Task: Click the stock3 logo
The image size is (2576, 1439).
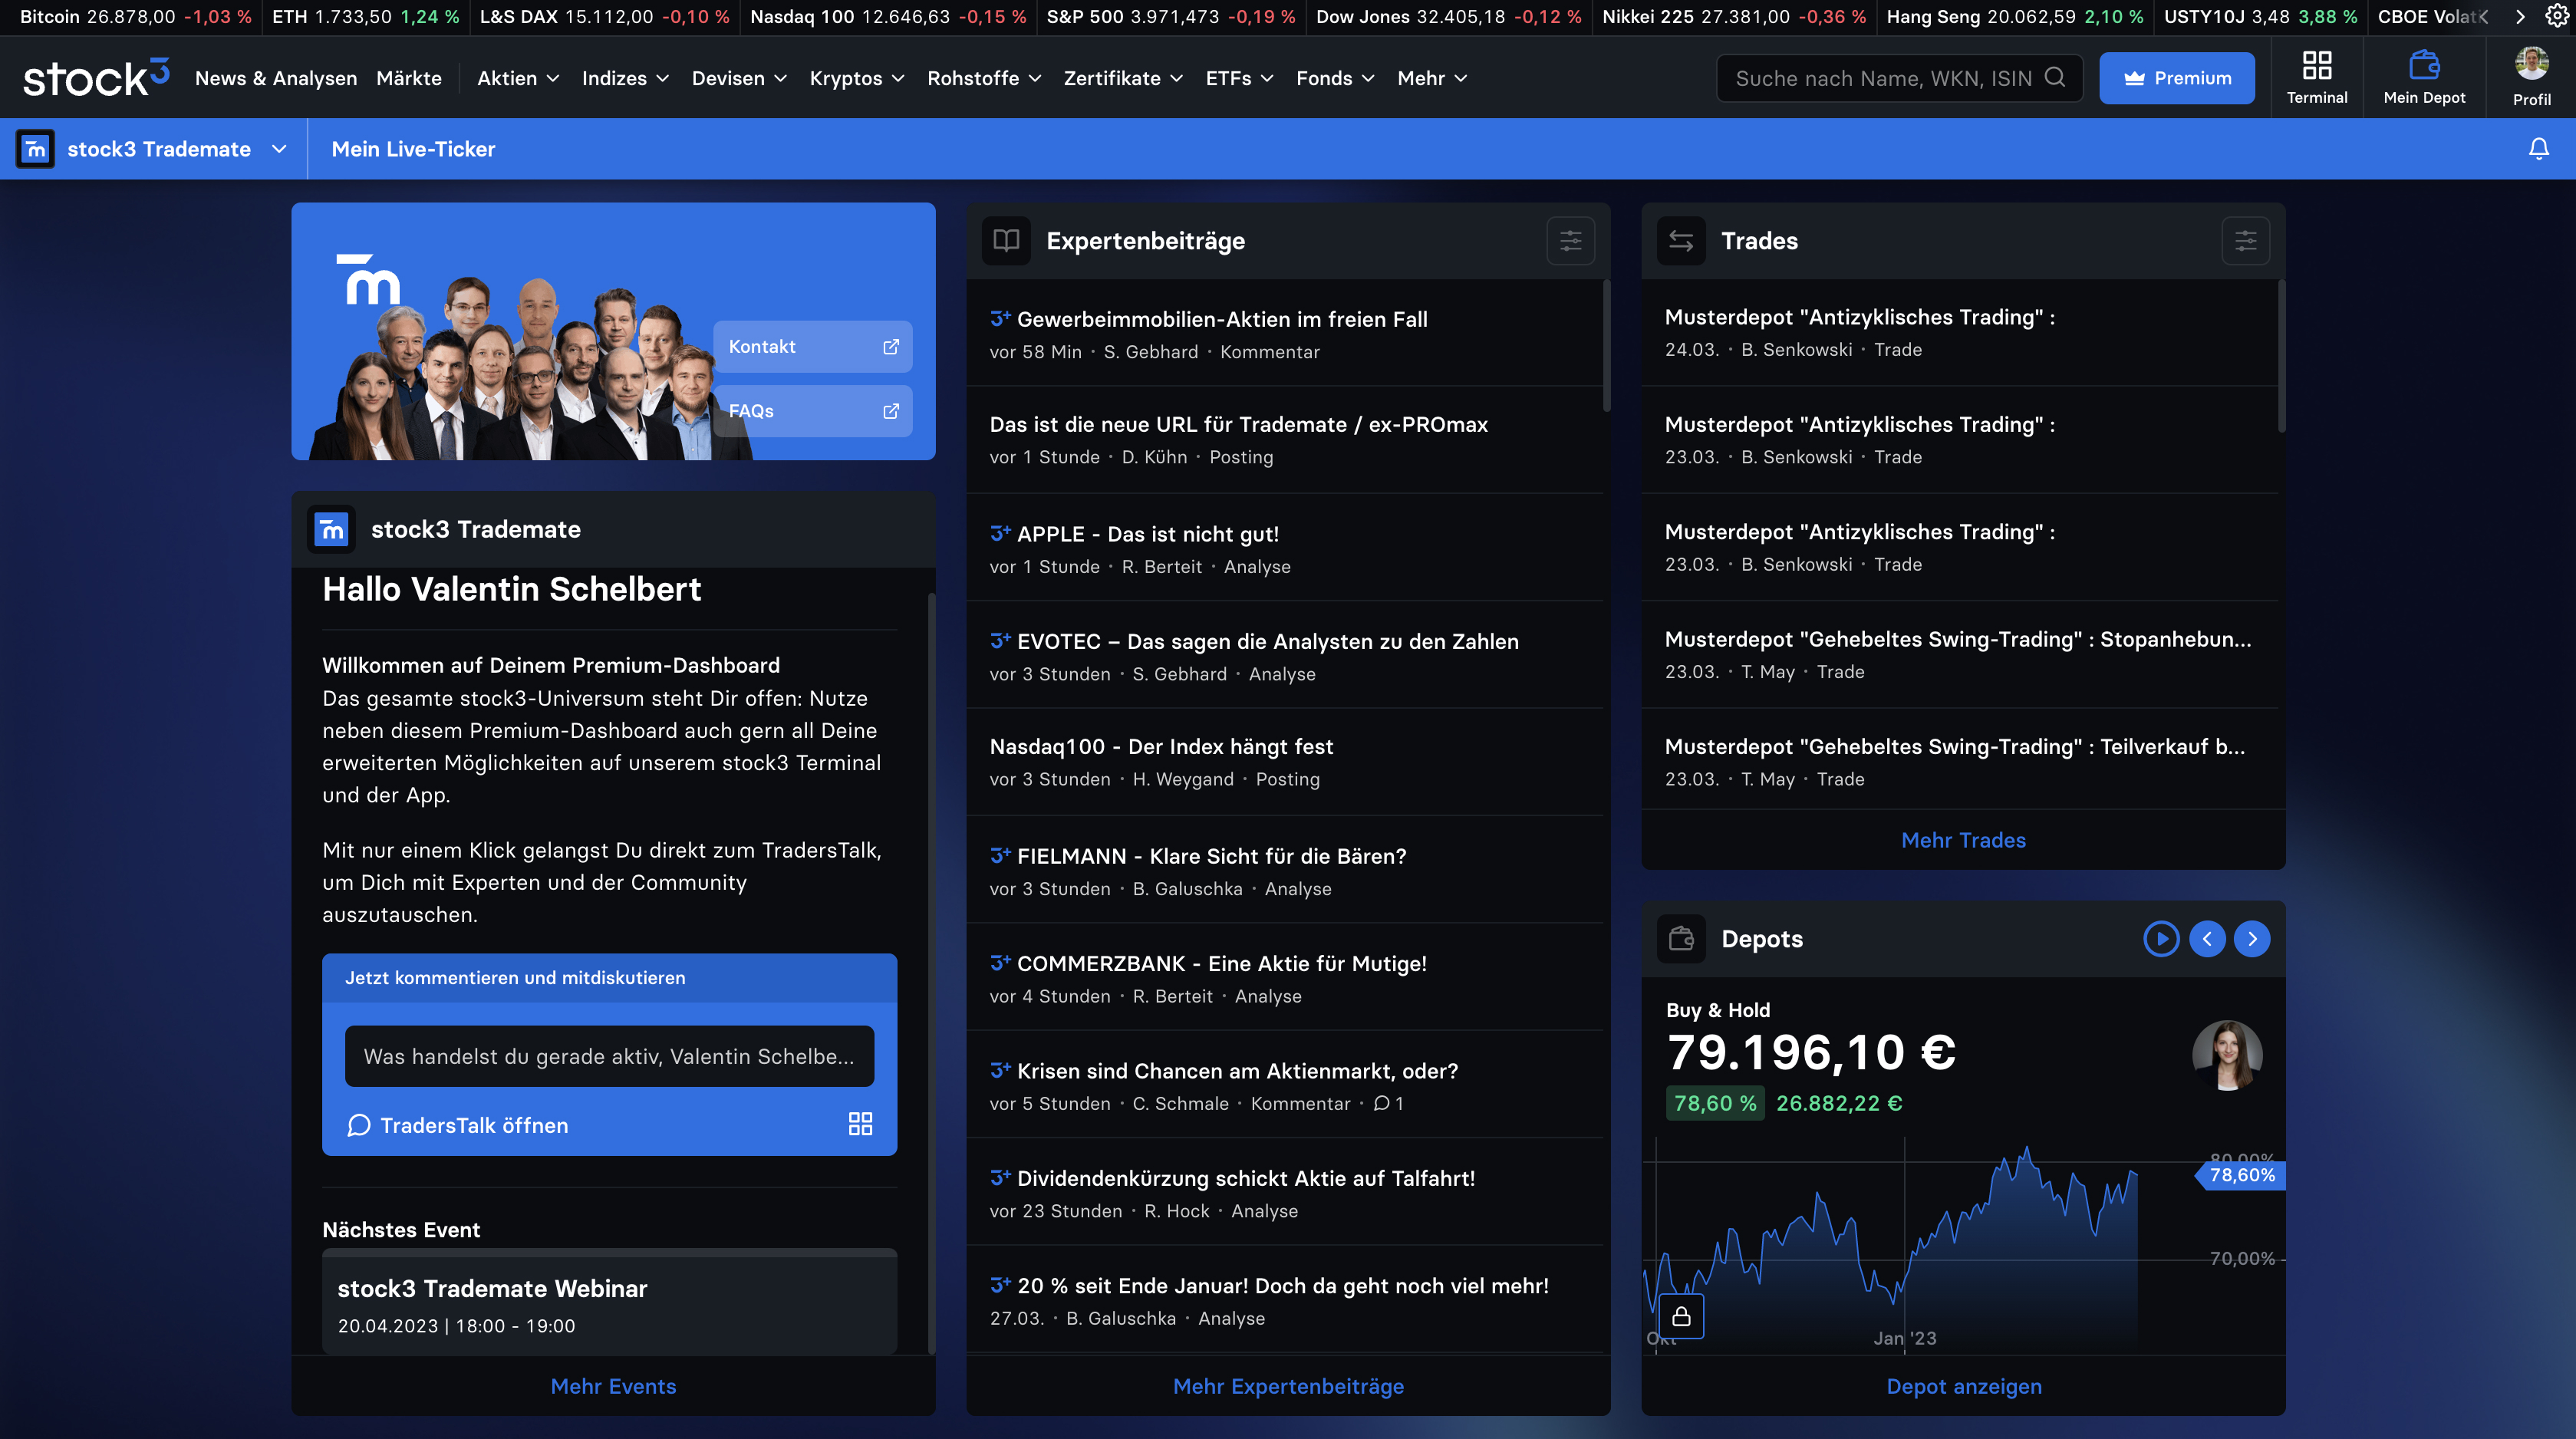Action: click(x=96, y=78)
